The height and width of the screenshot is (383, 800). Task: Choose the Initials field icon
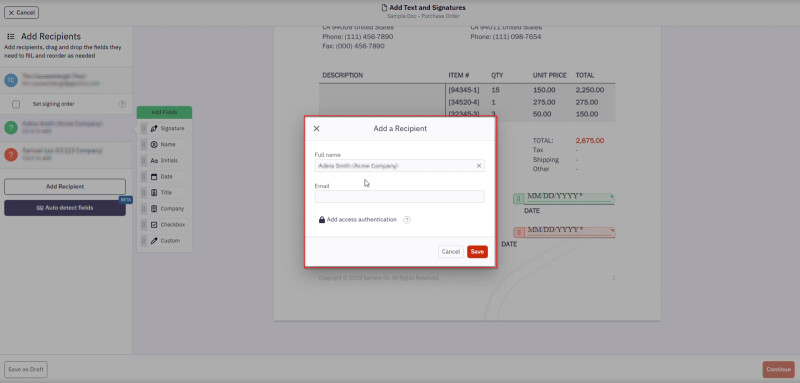pyautogui.click(x=154, y=161)
